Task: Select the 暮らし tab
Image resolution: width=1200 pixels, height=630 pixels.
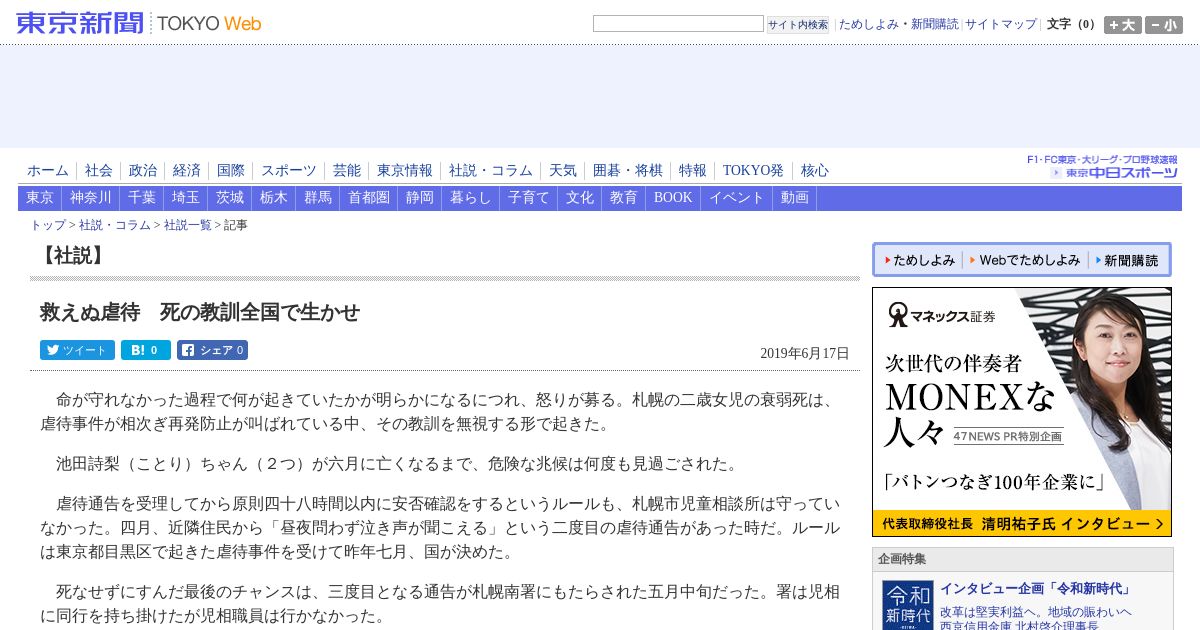Action: pyautogui.click(x=471, y=198)
